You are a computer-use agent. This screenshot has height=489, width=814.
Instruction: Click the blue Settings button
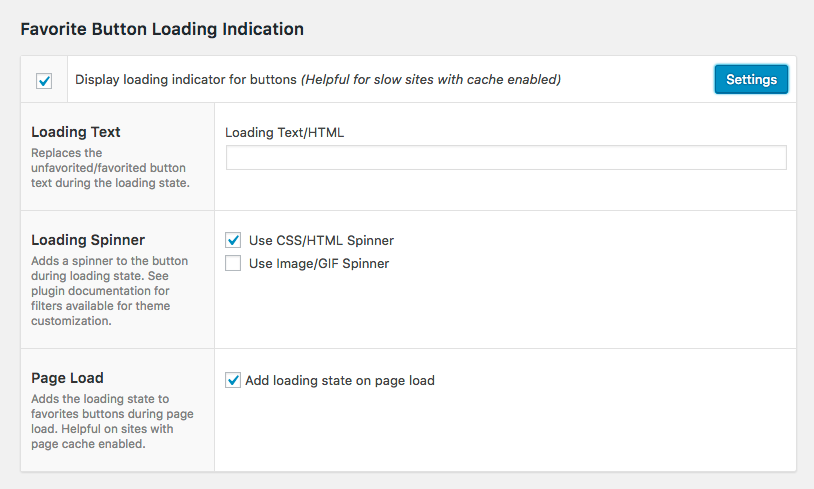[751, 79]
